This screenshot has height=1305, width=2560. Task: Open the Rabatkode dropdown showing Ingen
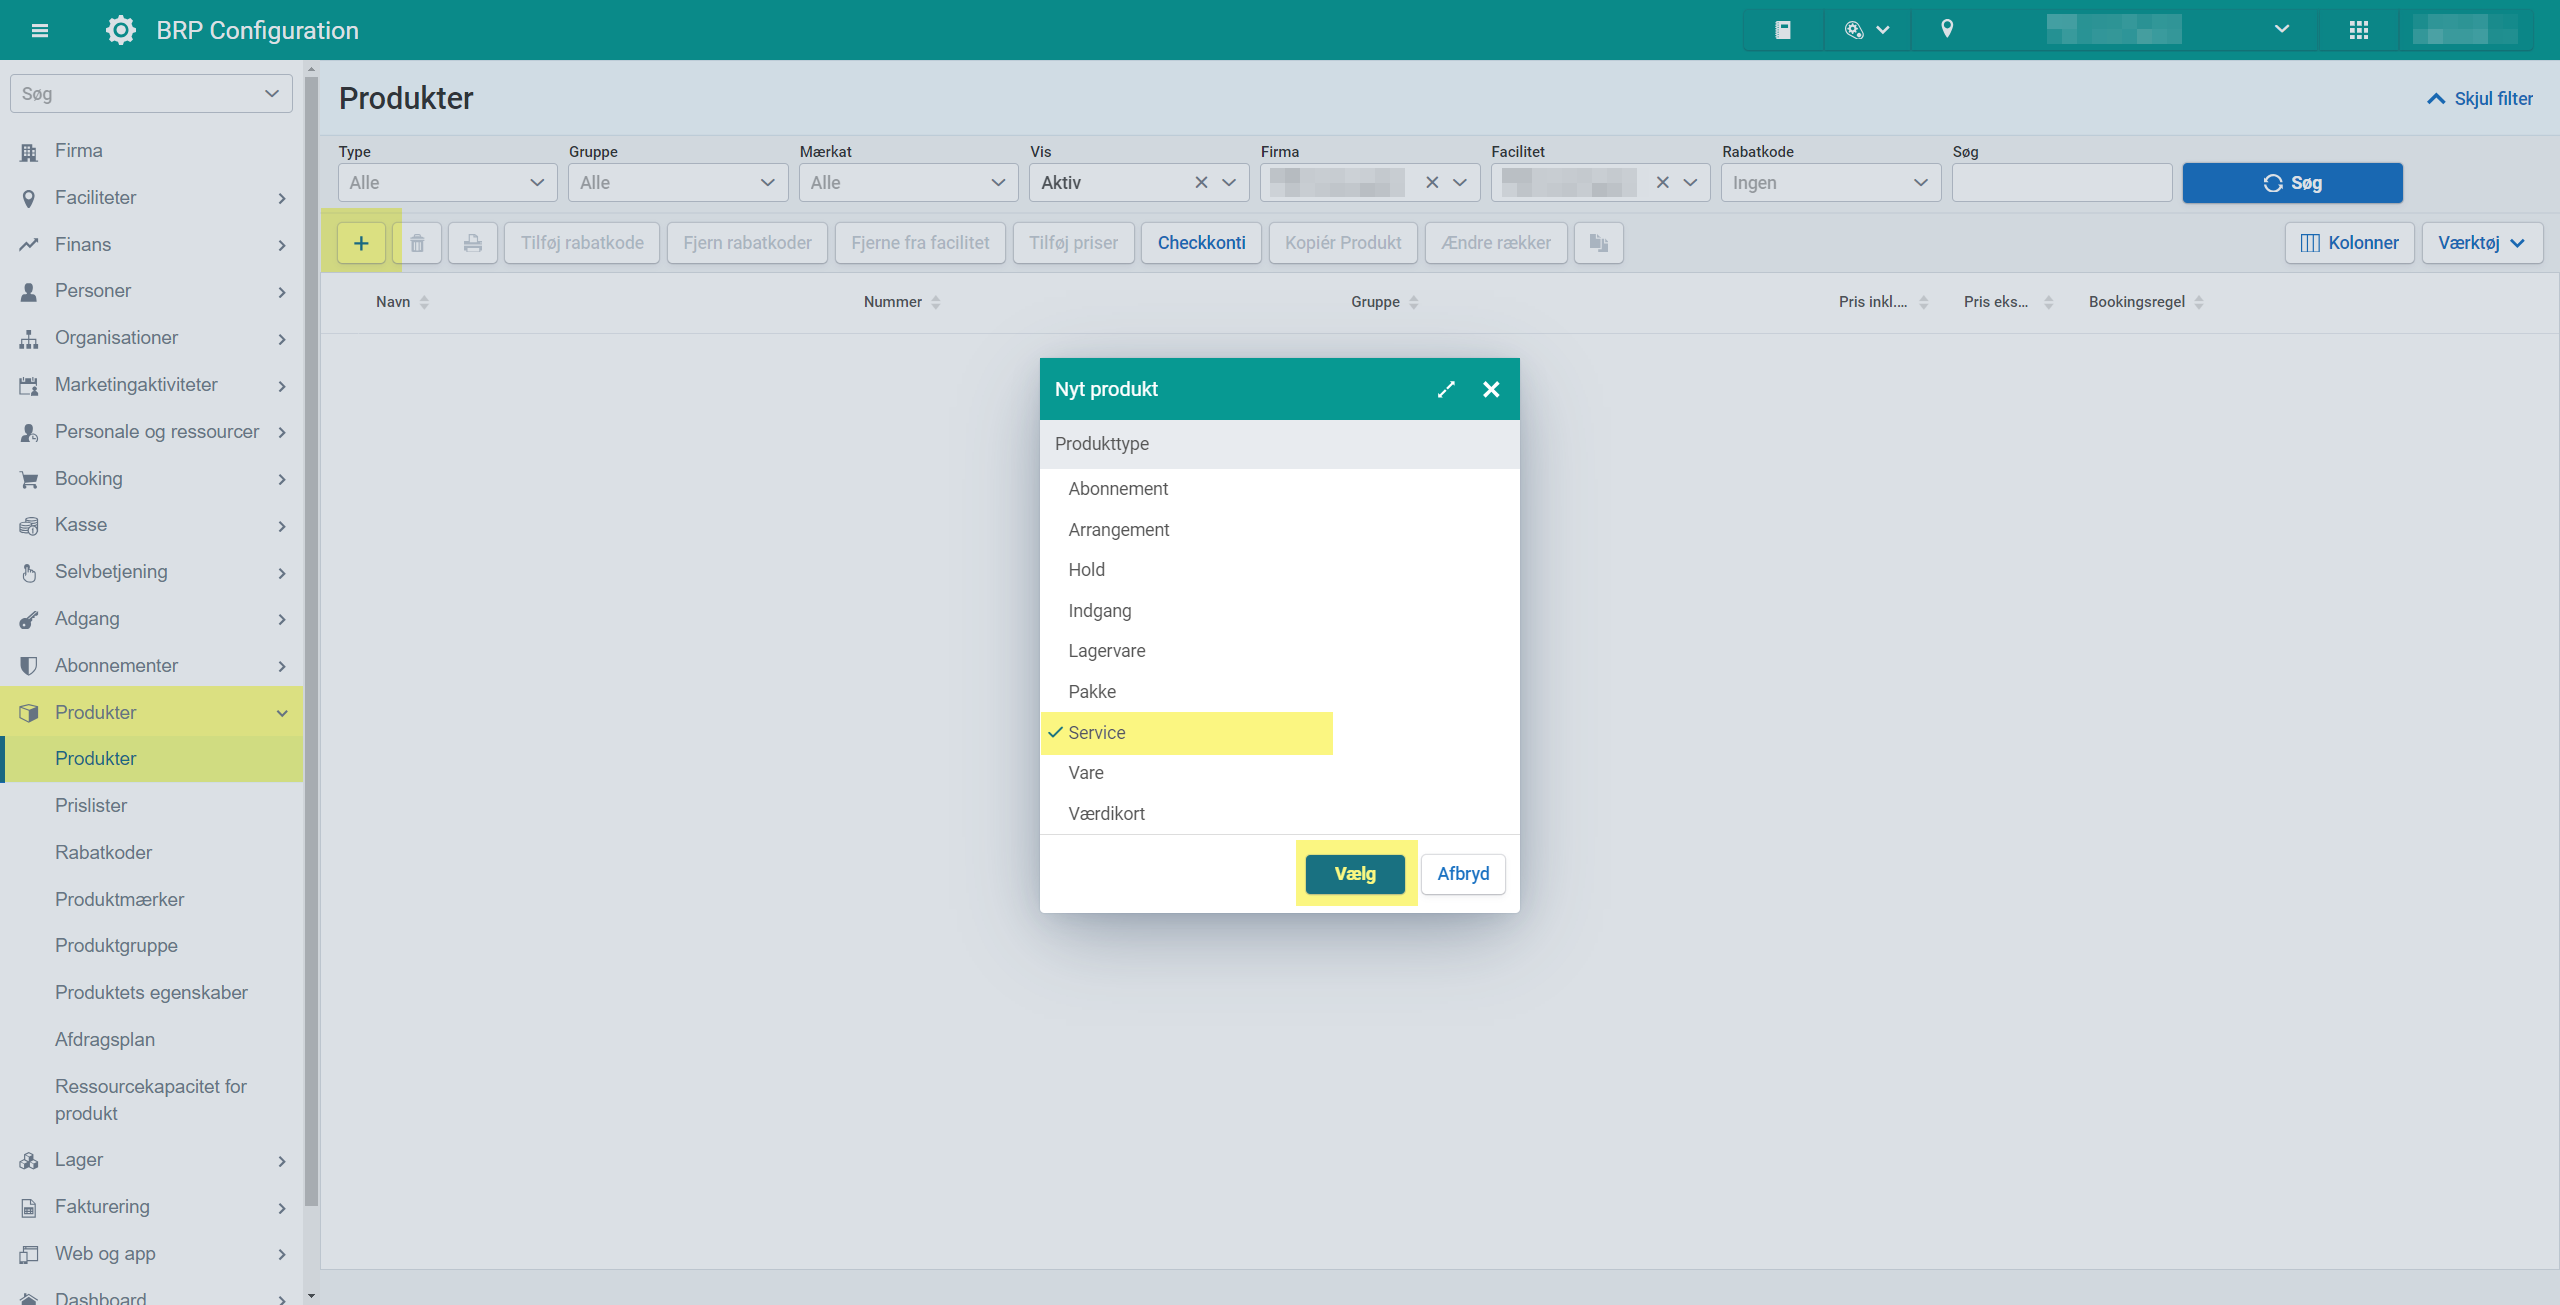(1831, 183)
